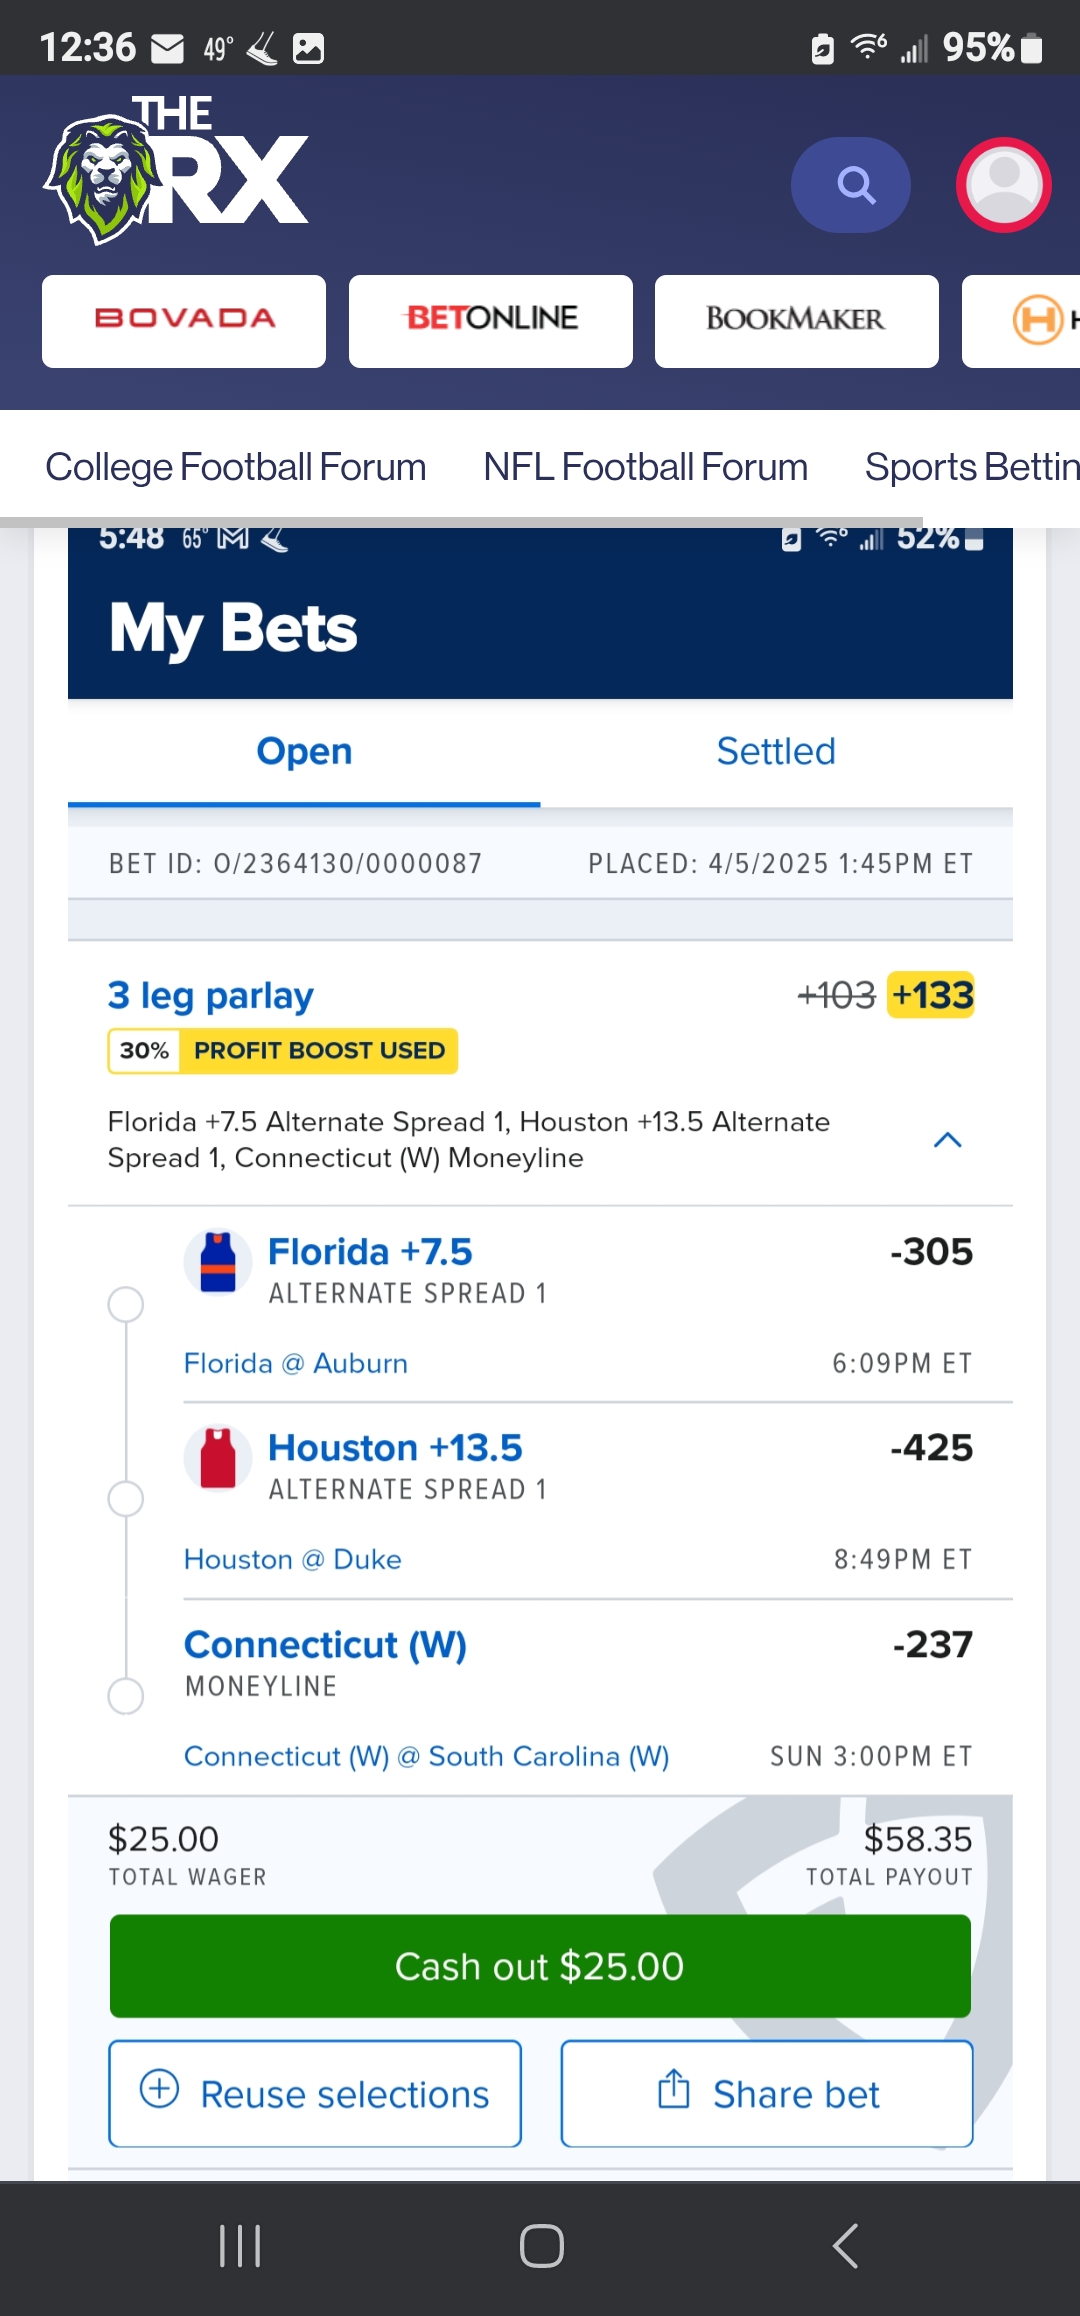Image resolution: width=1080 pixels, height=2316 pixels.
Task: Select the Open bets tab
Action: [304, 752]
